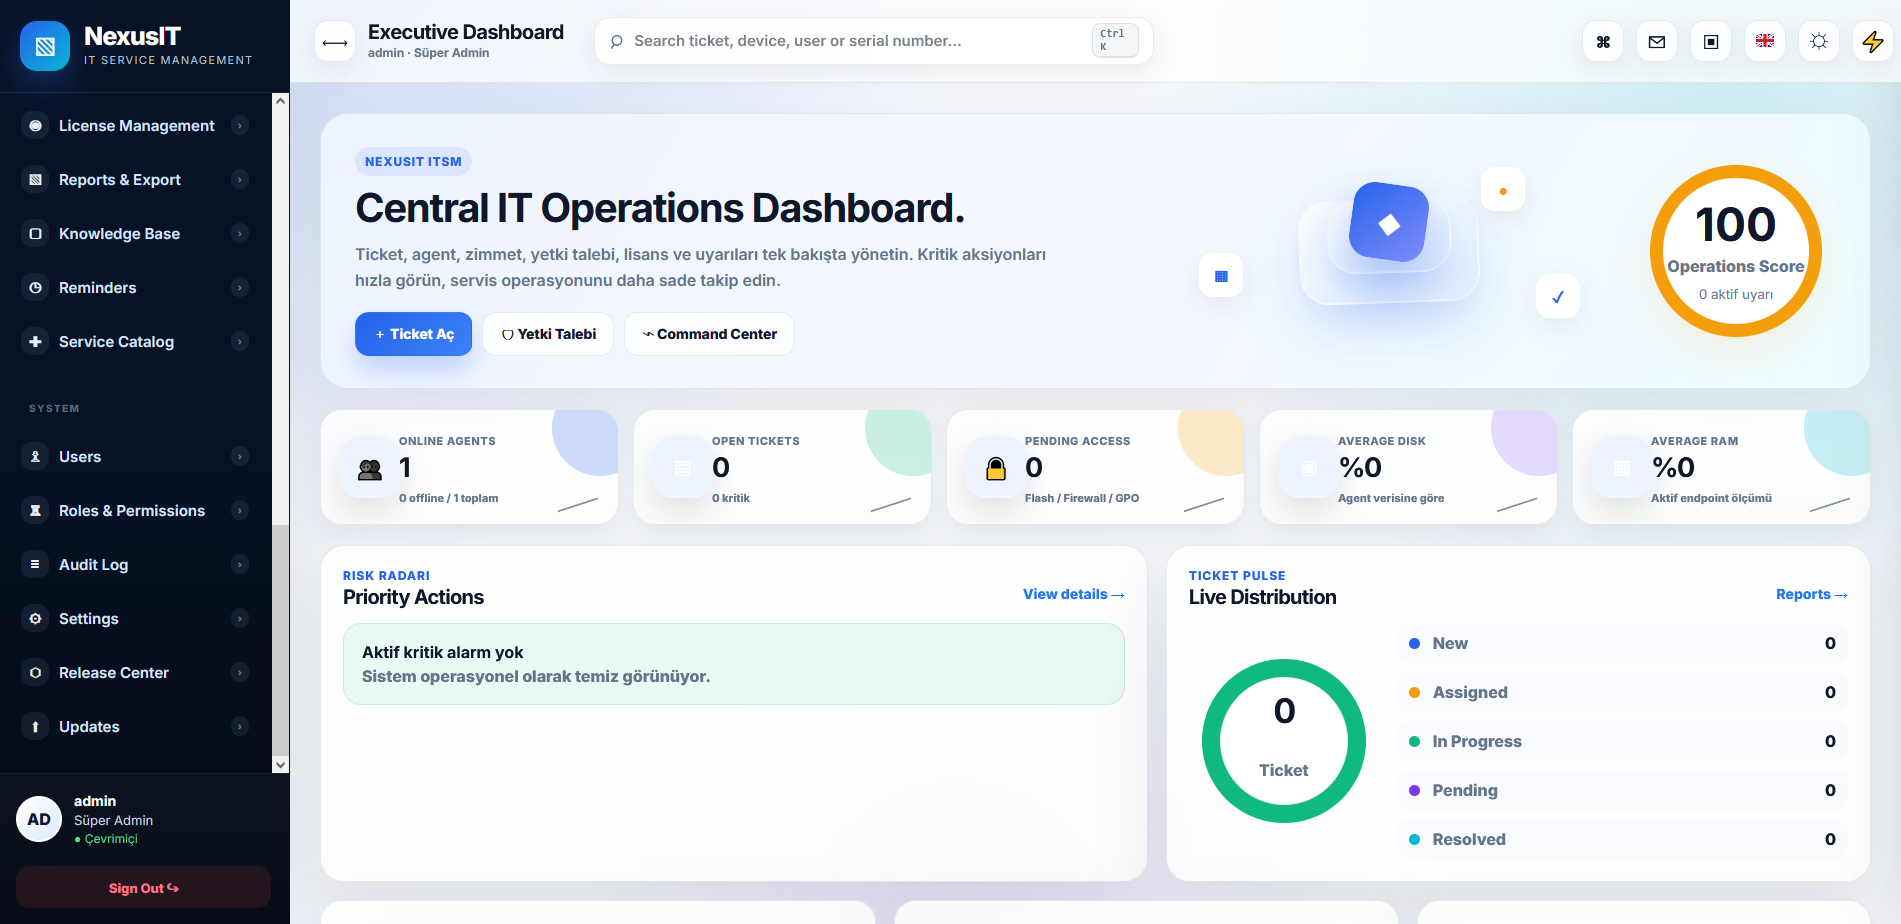Open License Management menu item
This screenshot has height=924, width=1901.
(136, 126)
